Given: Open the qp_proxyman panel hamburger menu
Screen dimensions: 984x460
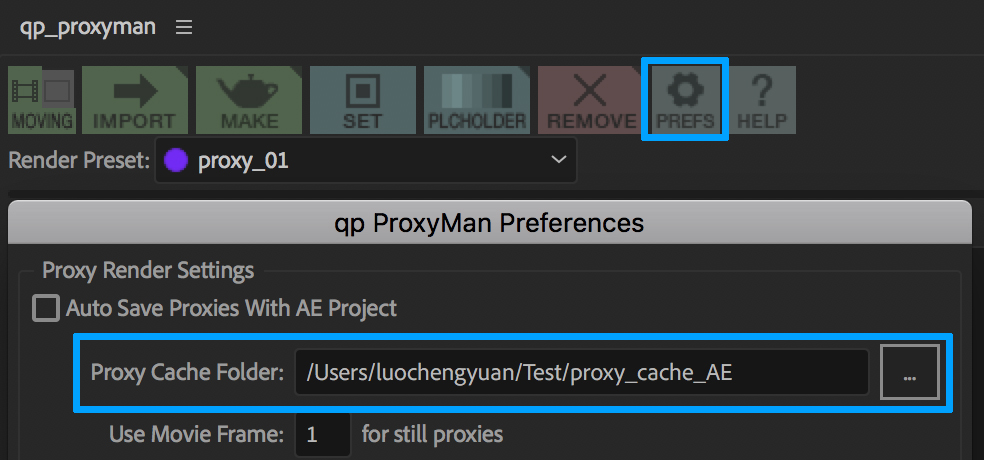Looking at the screenshot, I should tap(184, 28).
